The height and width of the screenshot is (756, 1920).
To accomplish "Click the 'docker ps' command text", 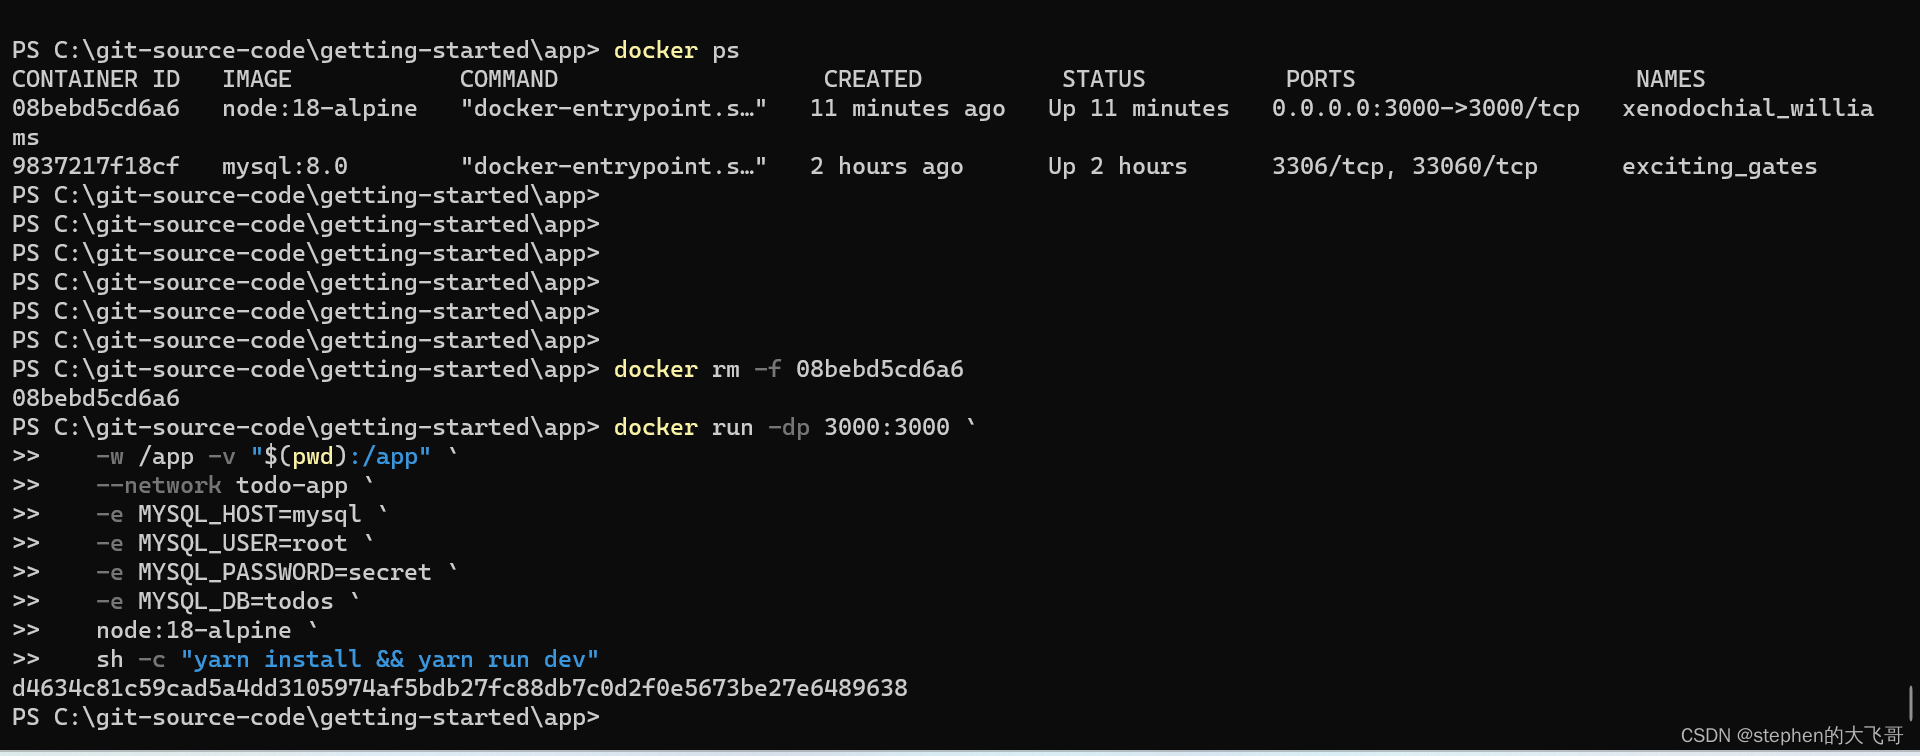I will pyautogui.click(x=676, y=50).
